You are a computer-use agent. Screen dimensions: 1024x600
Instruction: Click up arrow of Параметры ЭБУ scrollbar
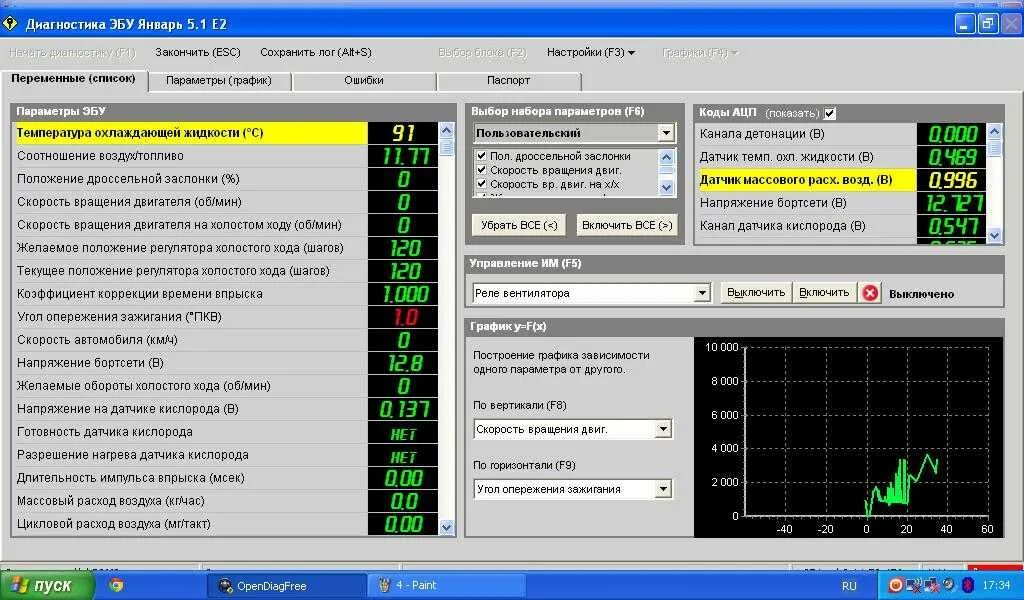[447, 130]
